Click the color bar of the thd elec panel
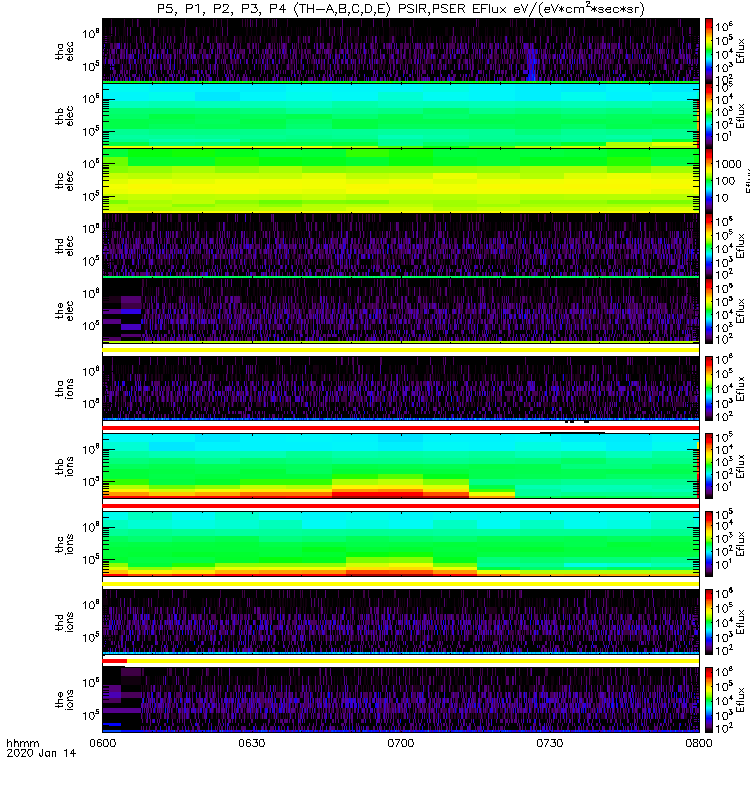 point(709,245)
